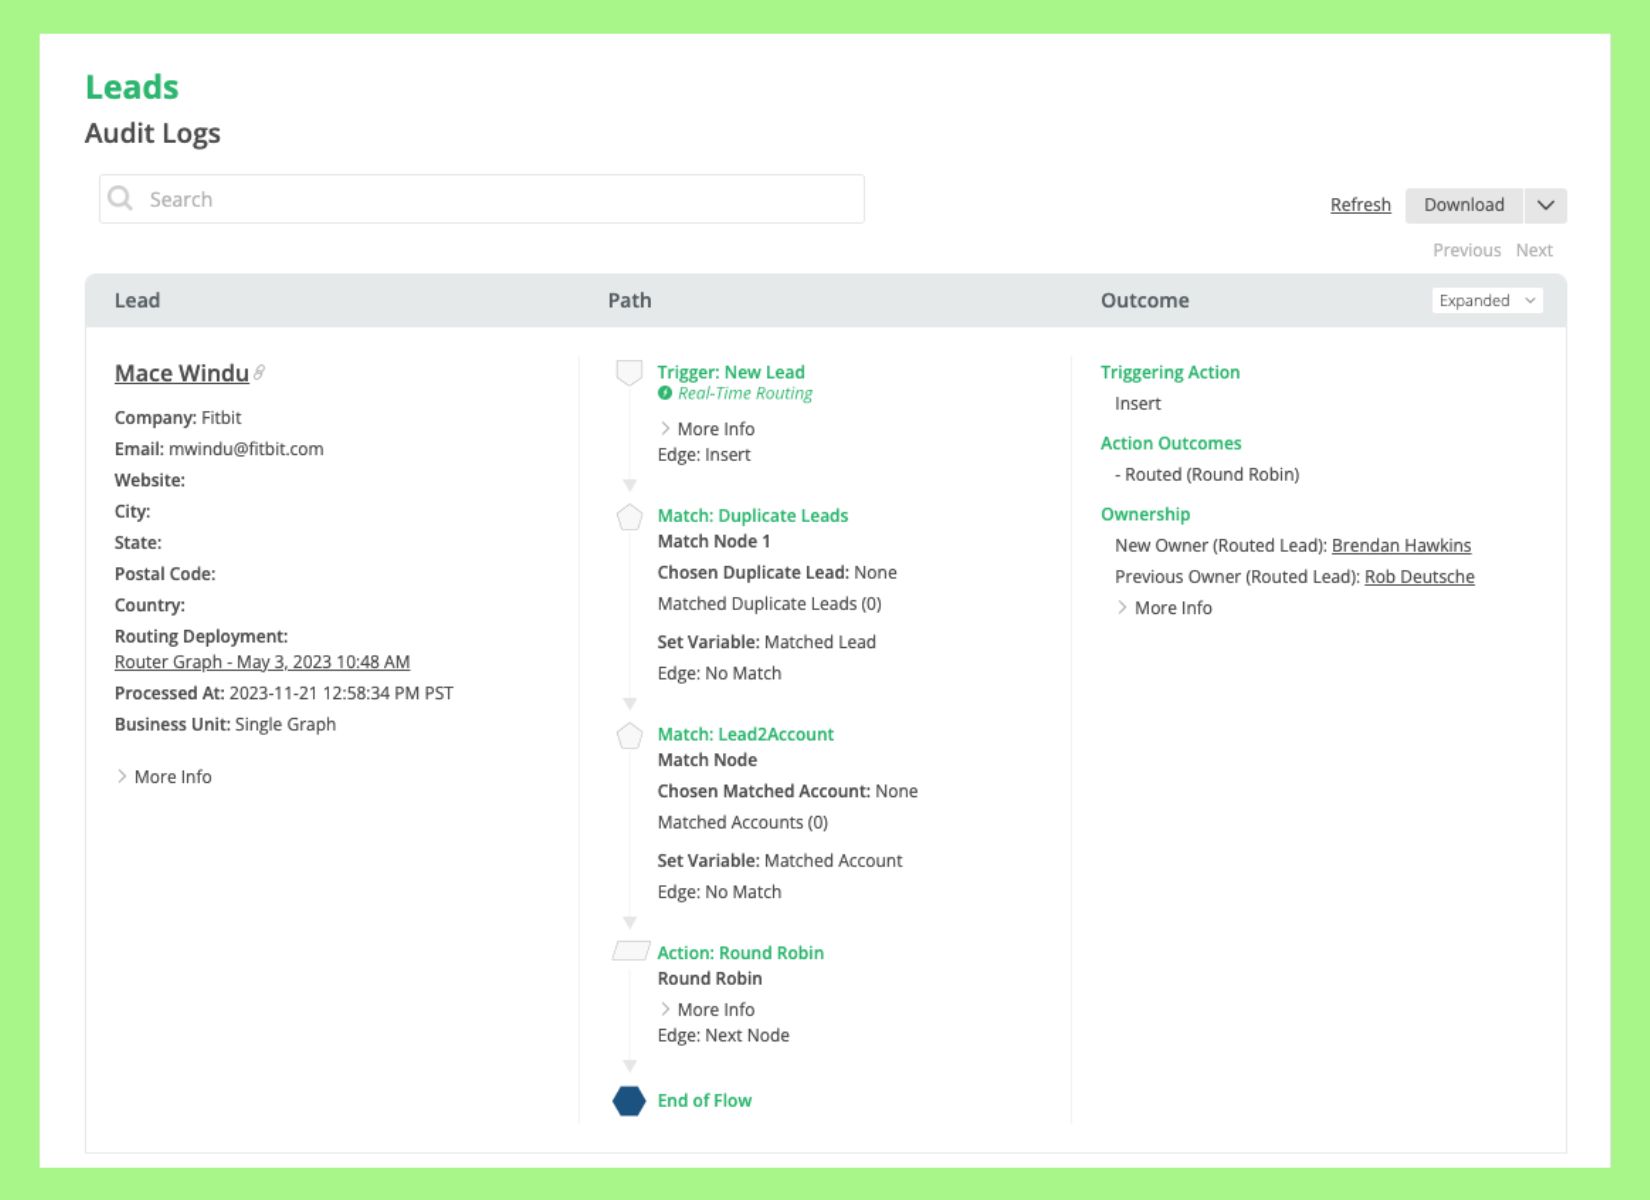The height and width of the screenshot is (1200, 1650).
Task: Open the Router Graph deployment link
Action: tap(261, 661)
